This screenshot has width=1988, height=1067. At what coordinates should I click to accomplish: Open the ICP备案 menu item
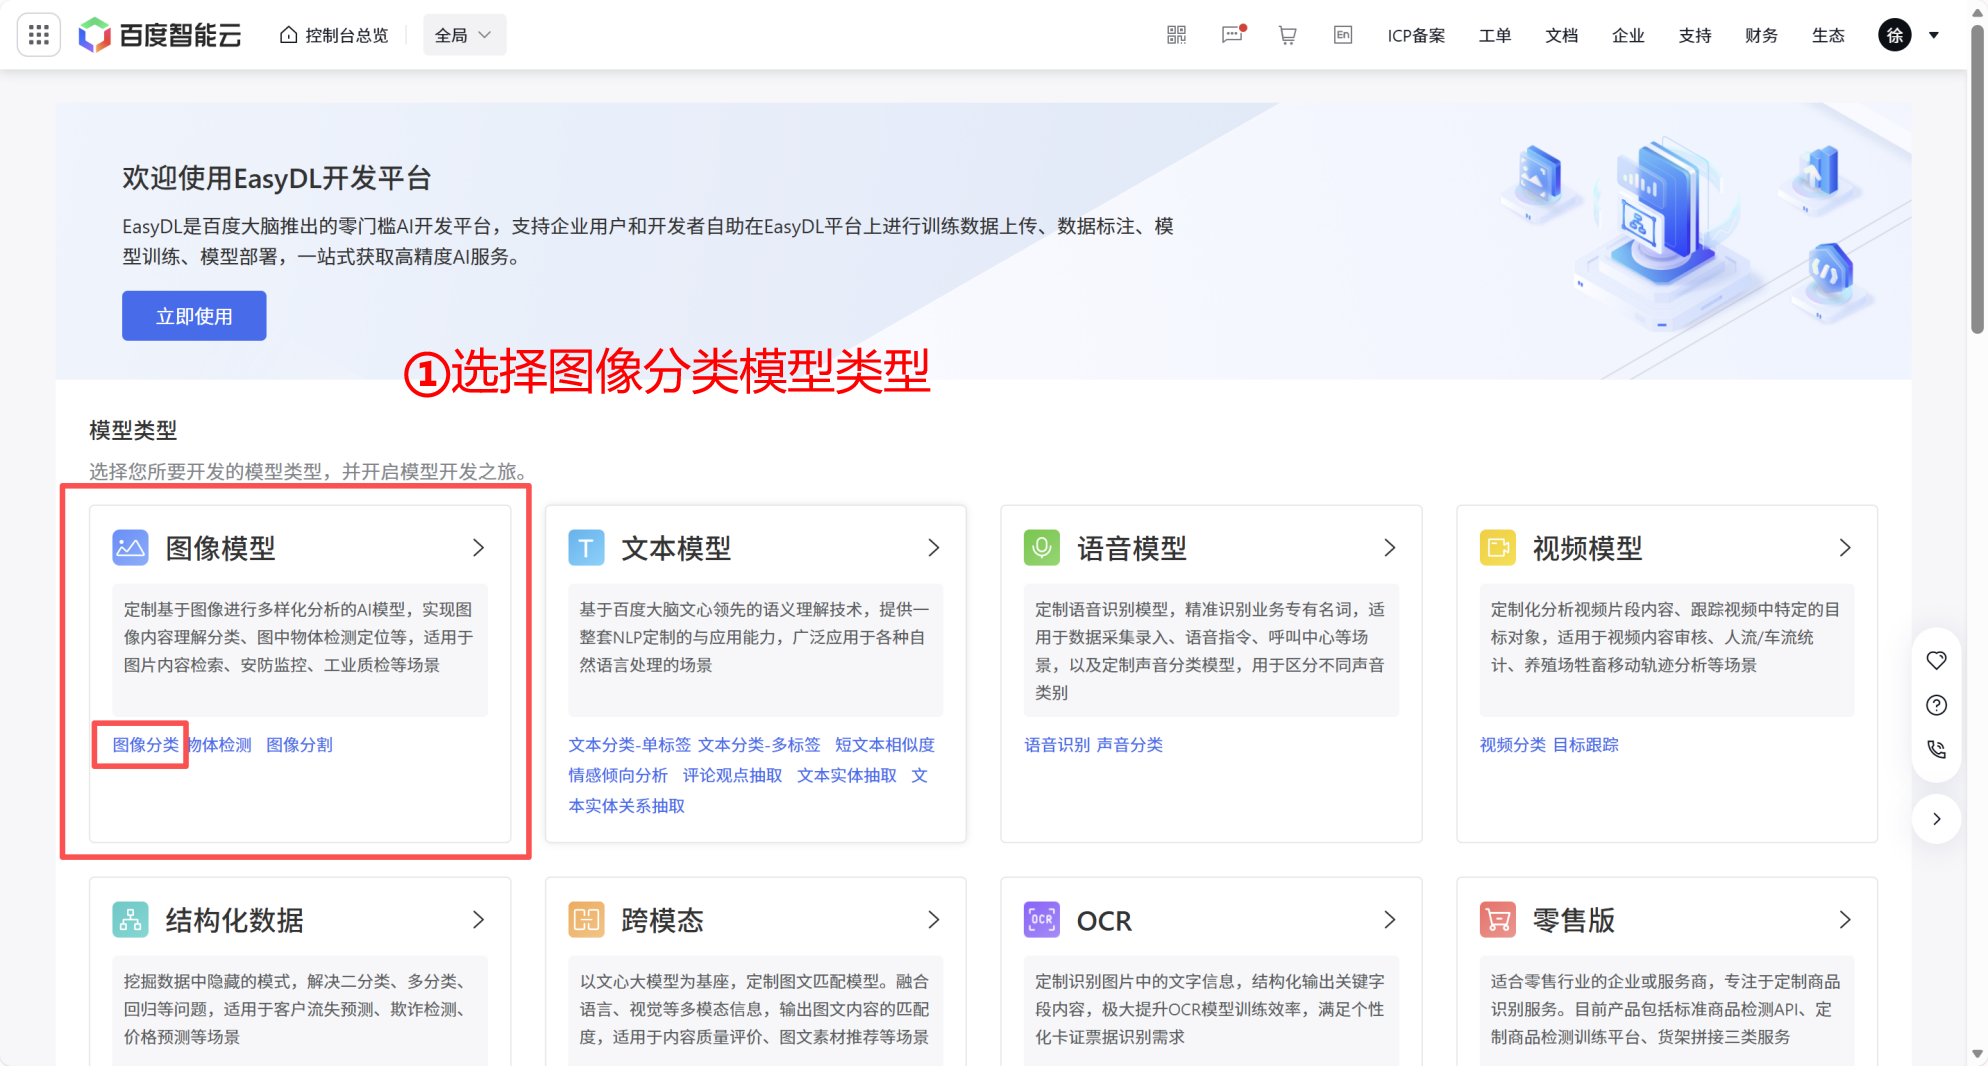click(x=1416, y=36)
